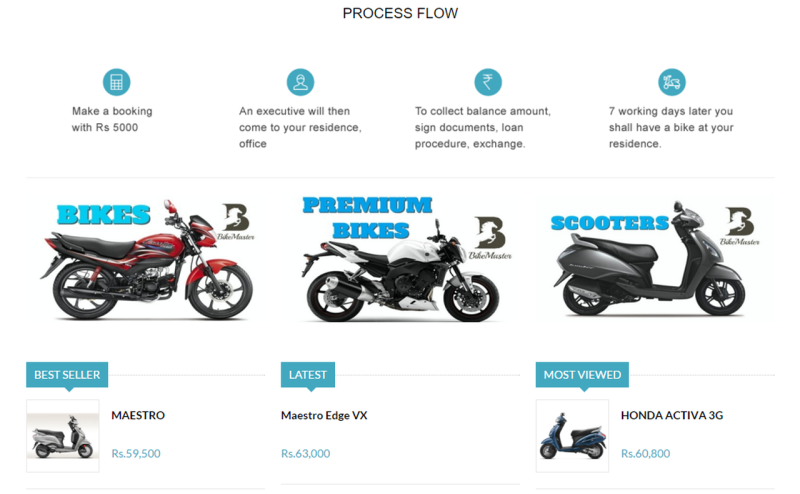Viewport: 800px width, 494px height.
Task: Click BikeMaster logo on Scooters banner
Action: pyautogui.click(x=739, y=226)
